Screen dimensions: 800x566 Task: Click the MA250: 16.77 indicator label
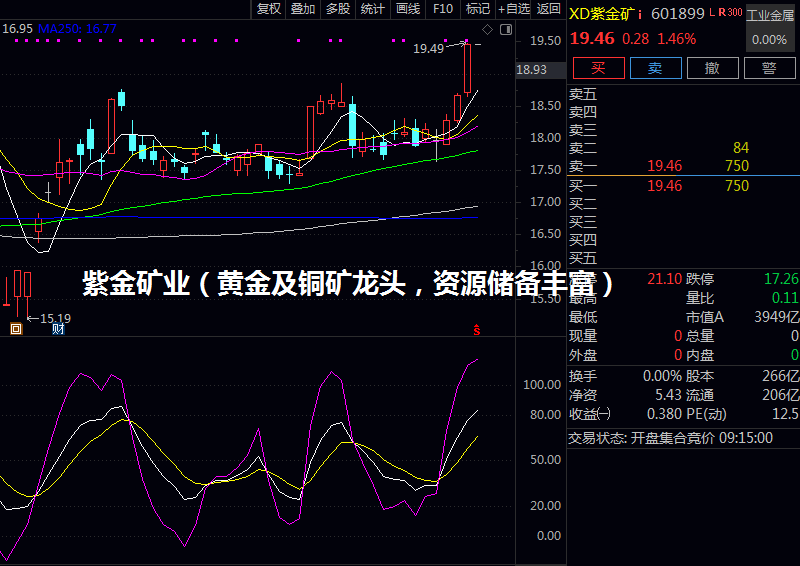coord(77,29)
